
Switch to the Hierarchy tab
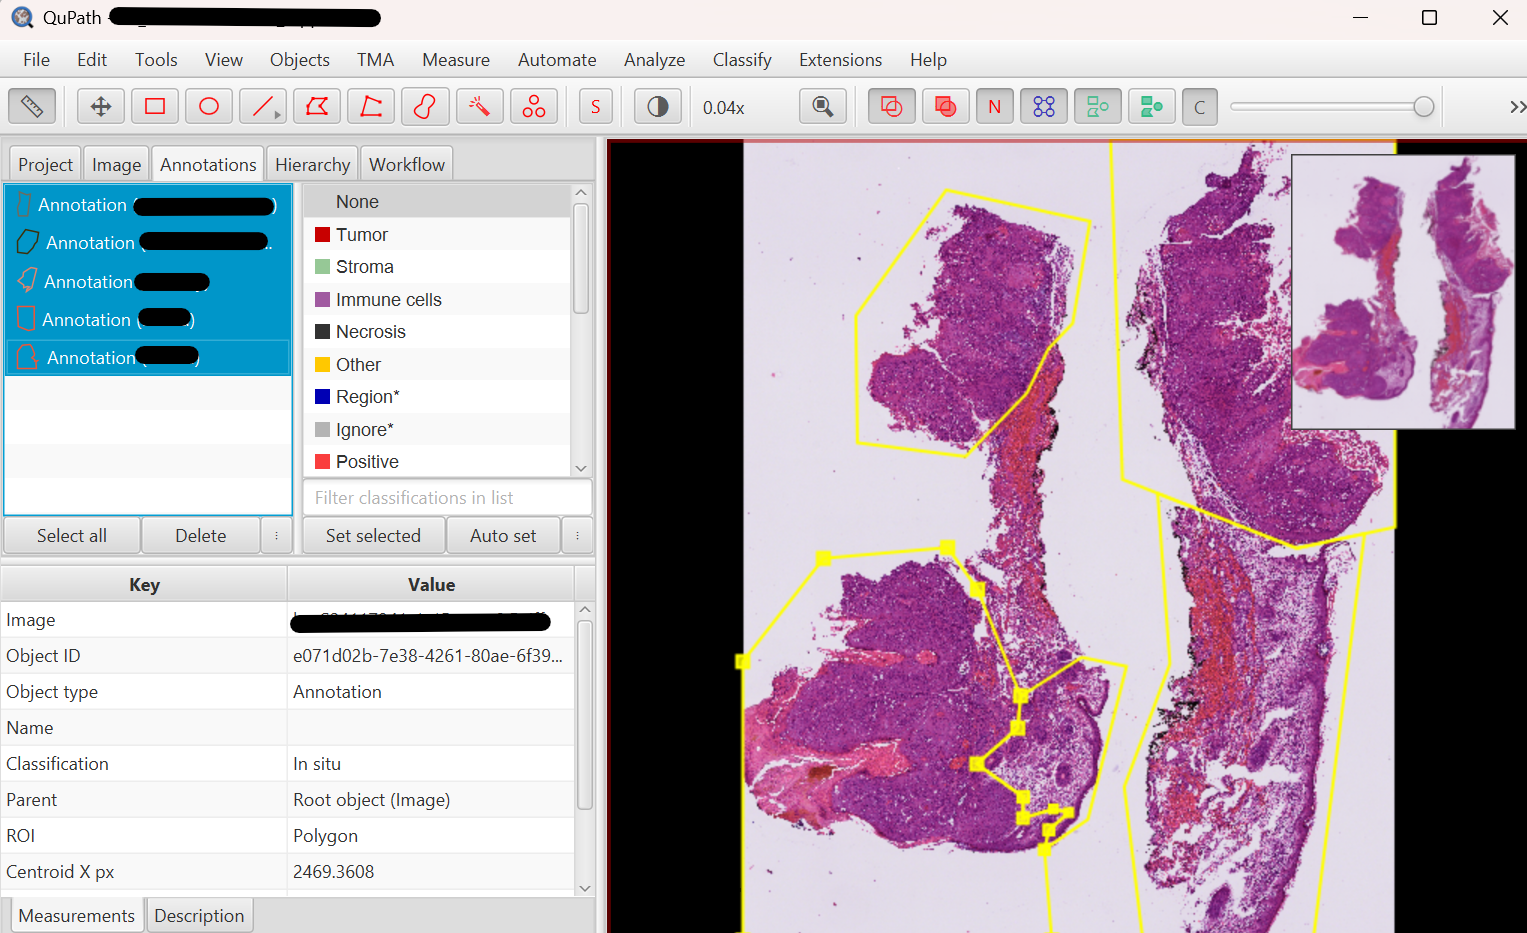tap(313, 164)
